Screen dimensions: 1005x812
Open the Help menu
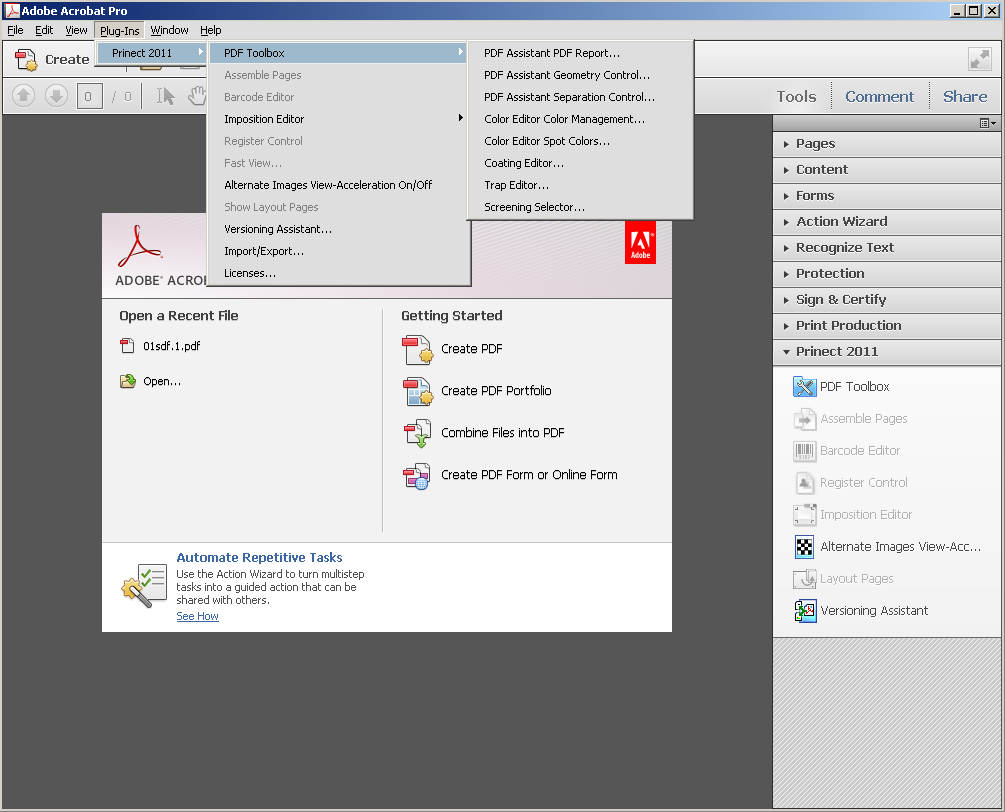(x=210, y=30)
